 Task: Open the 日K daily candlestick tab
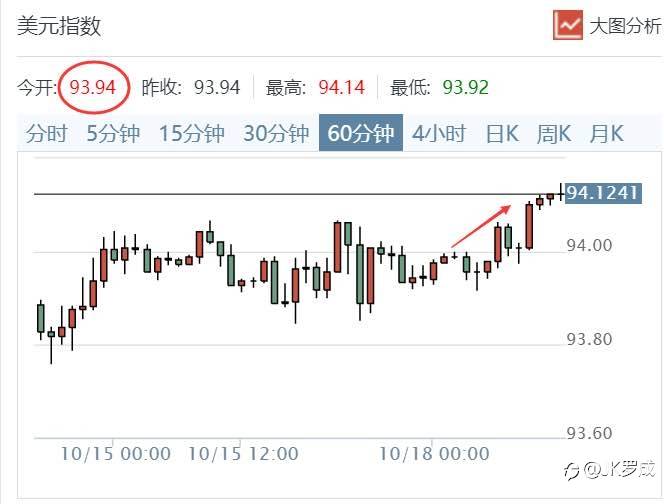click(502, 134)
